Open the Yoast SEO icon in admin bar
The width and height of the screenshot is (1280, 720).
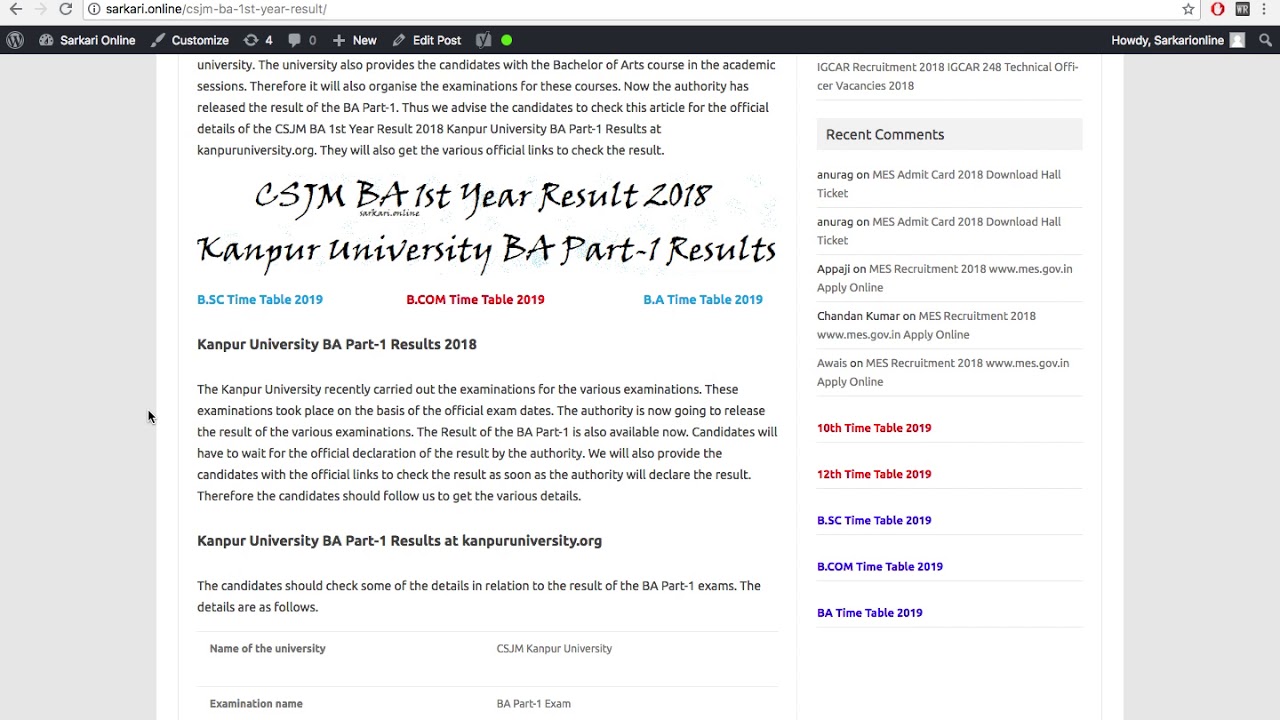point(484,40)
